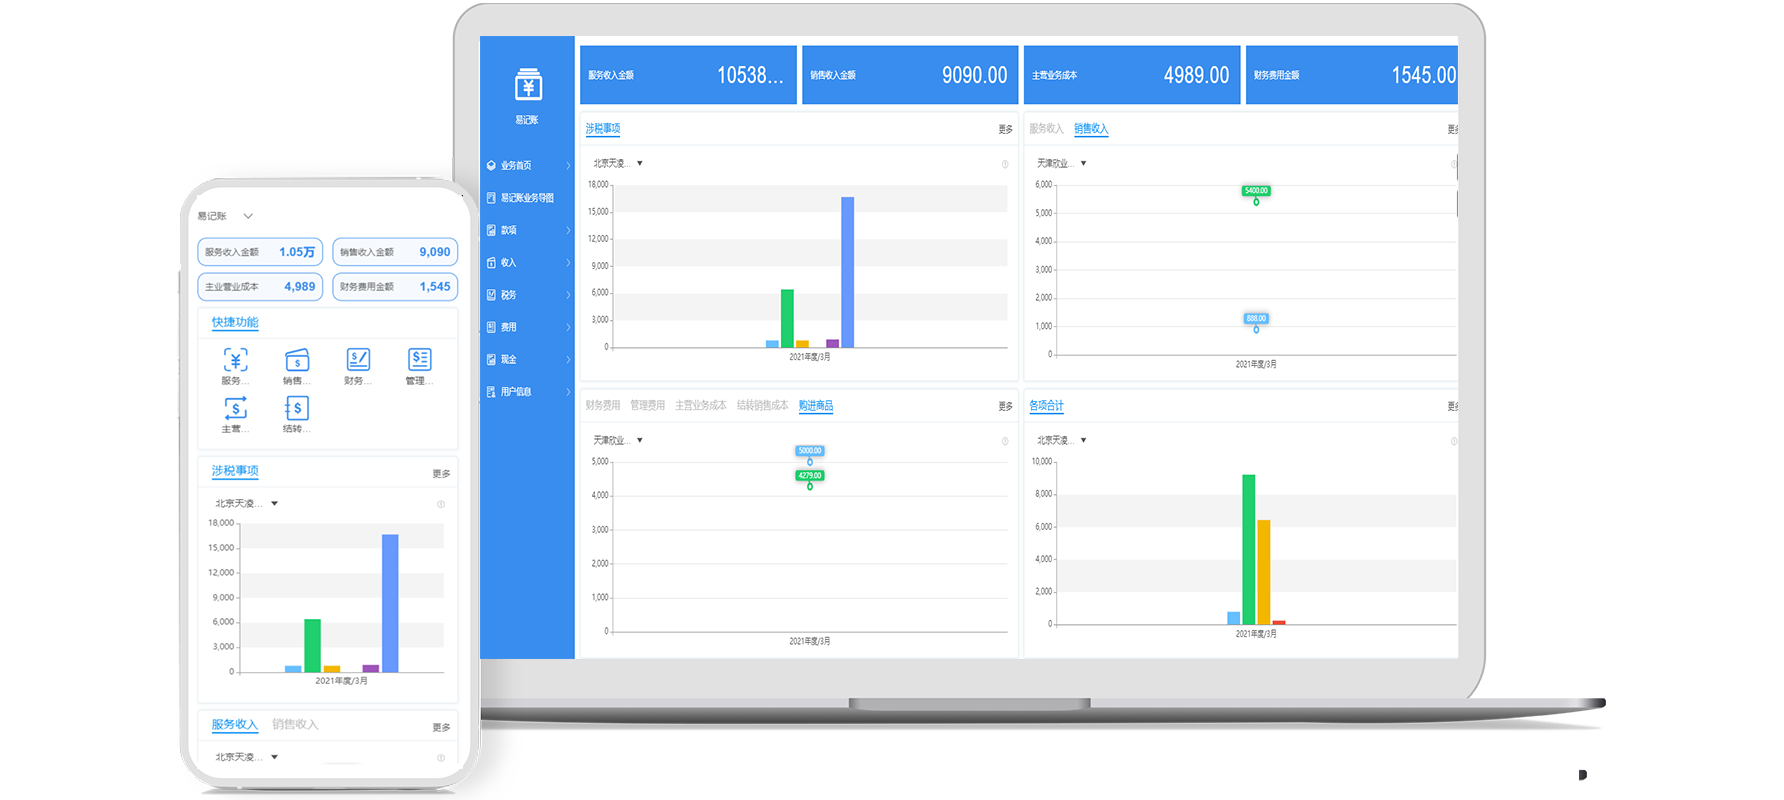This screenshot has width=1784, height=800.
Task: Open the 北京天凌 company dropdown in desktop 涉税事项
Action: [618, 163]
